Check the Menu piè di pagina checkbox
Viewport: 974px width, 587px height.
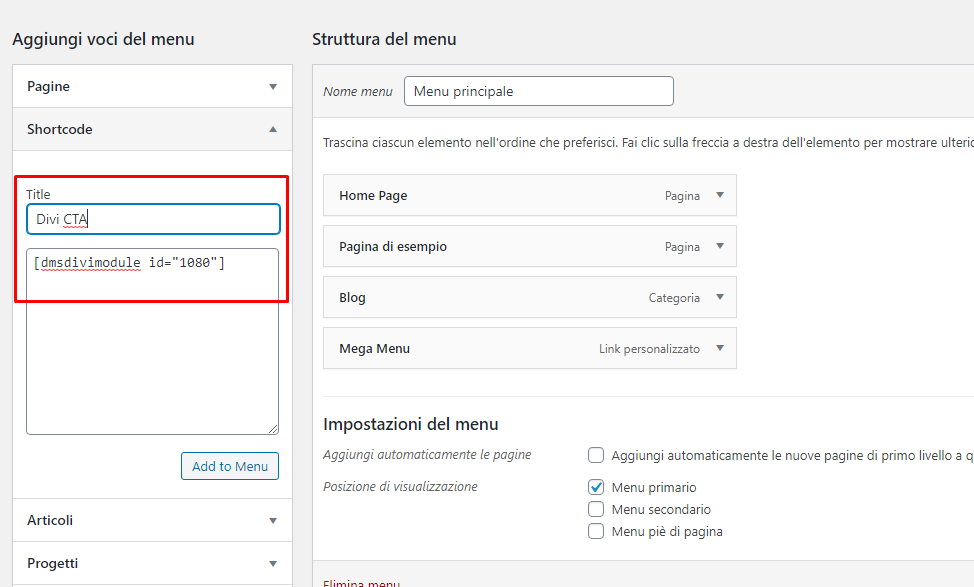coord(596,531)
